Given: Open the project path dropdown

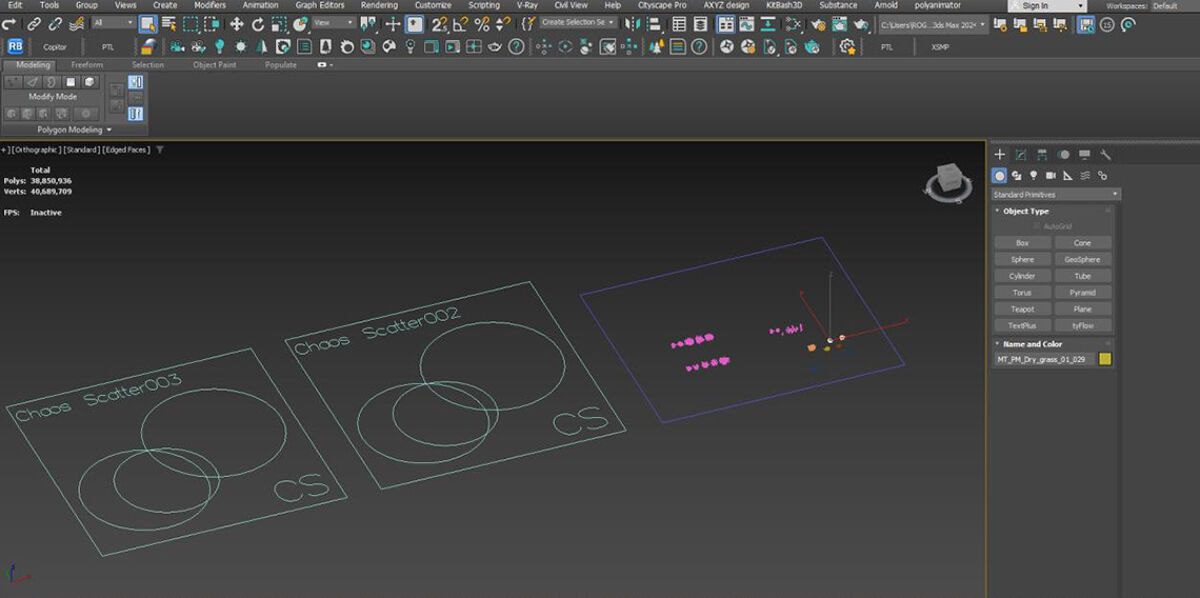Looking at the screenshot, I should pos(933,23).
